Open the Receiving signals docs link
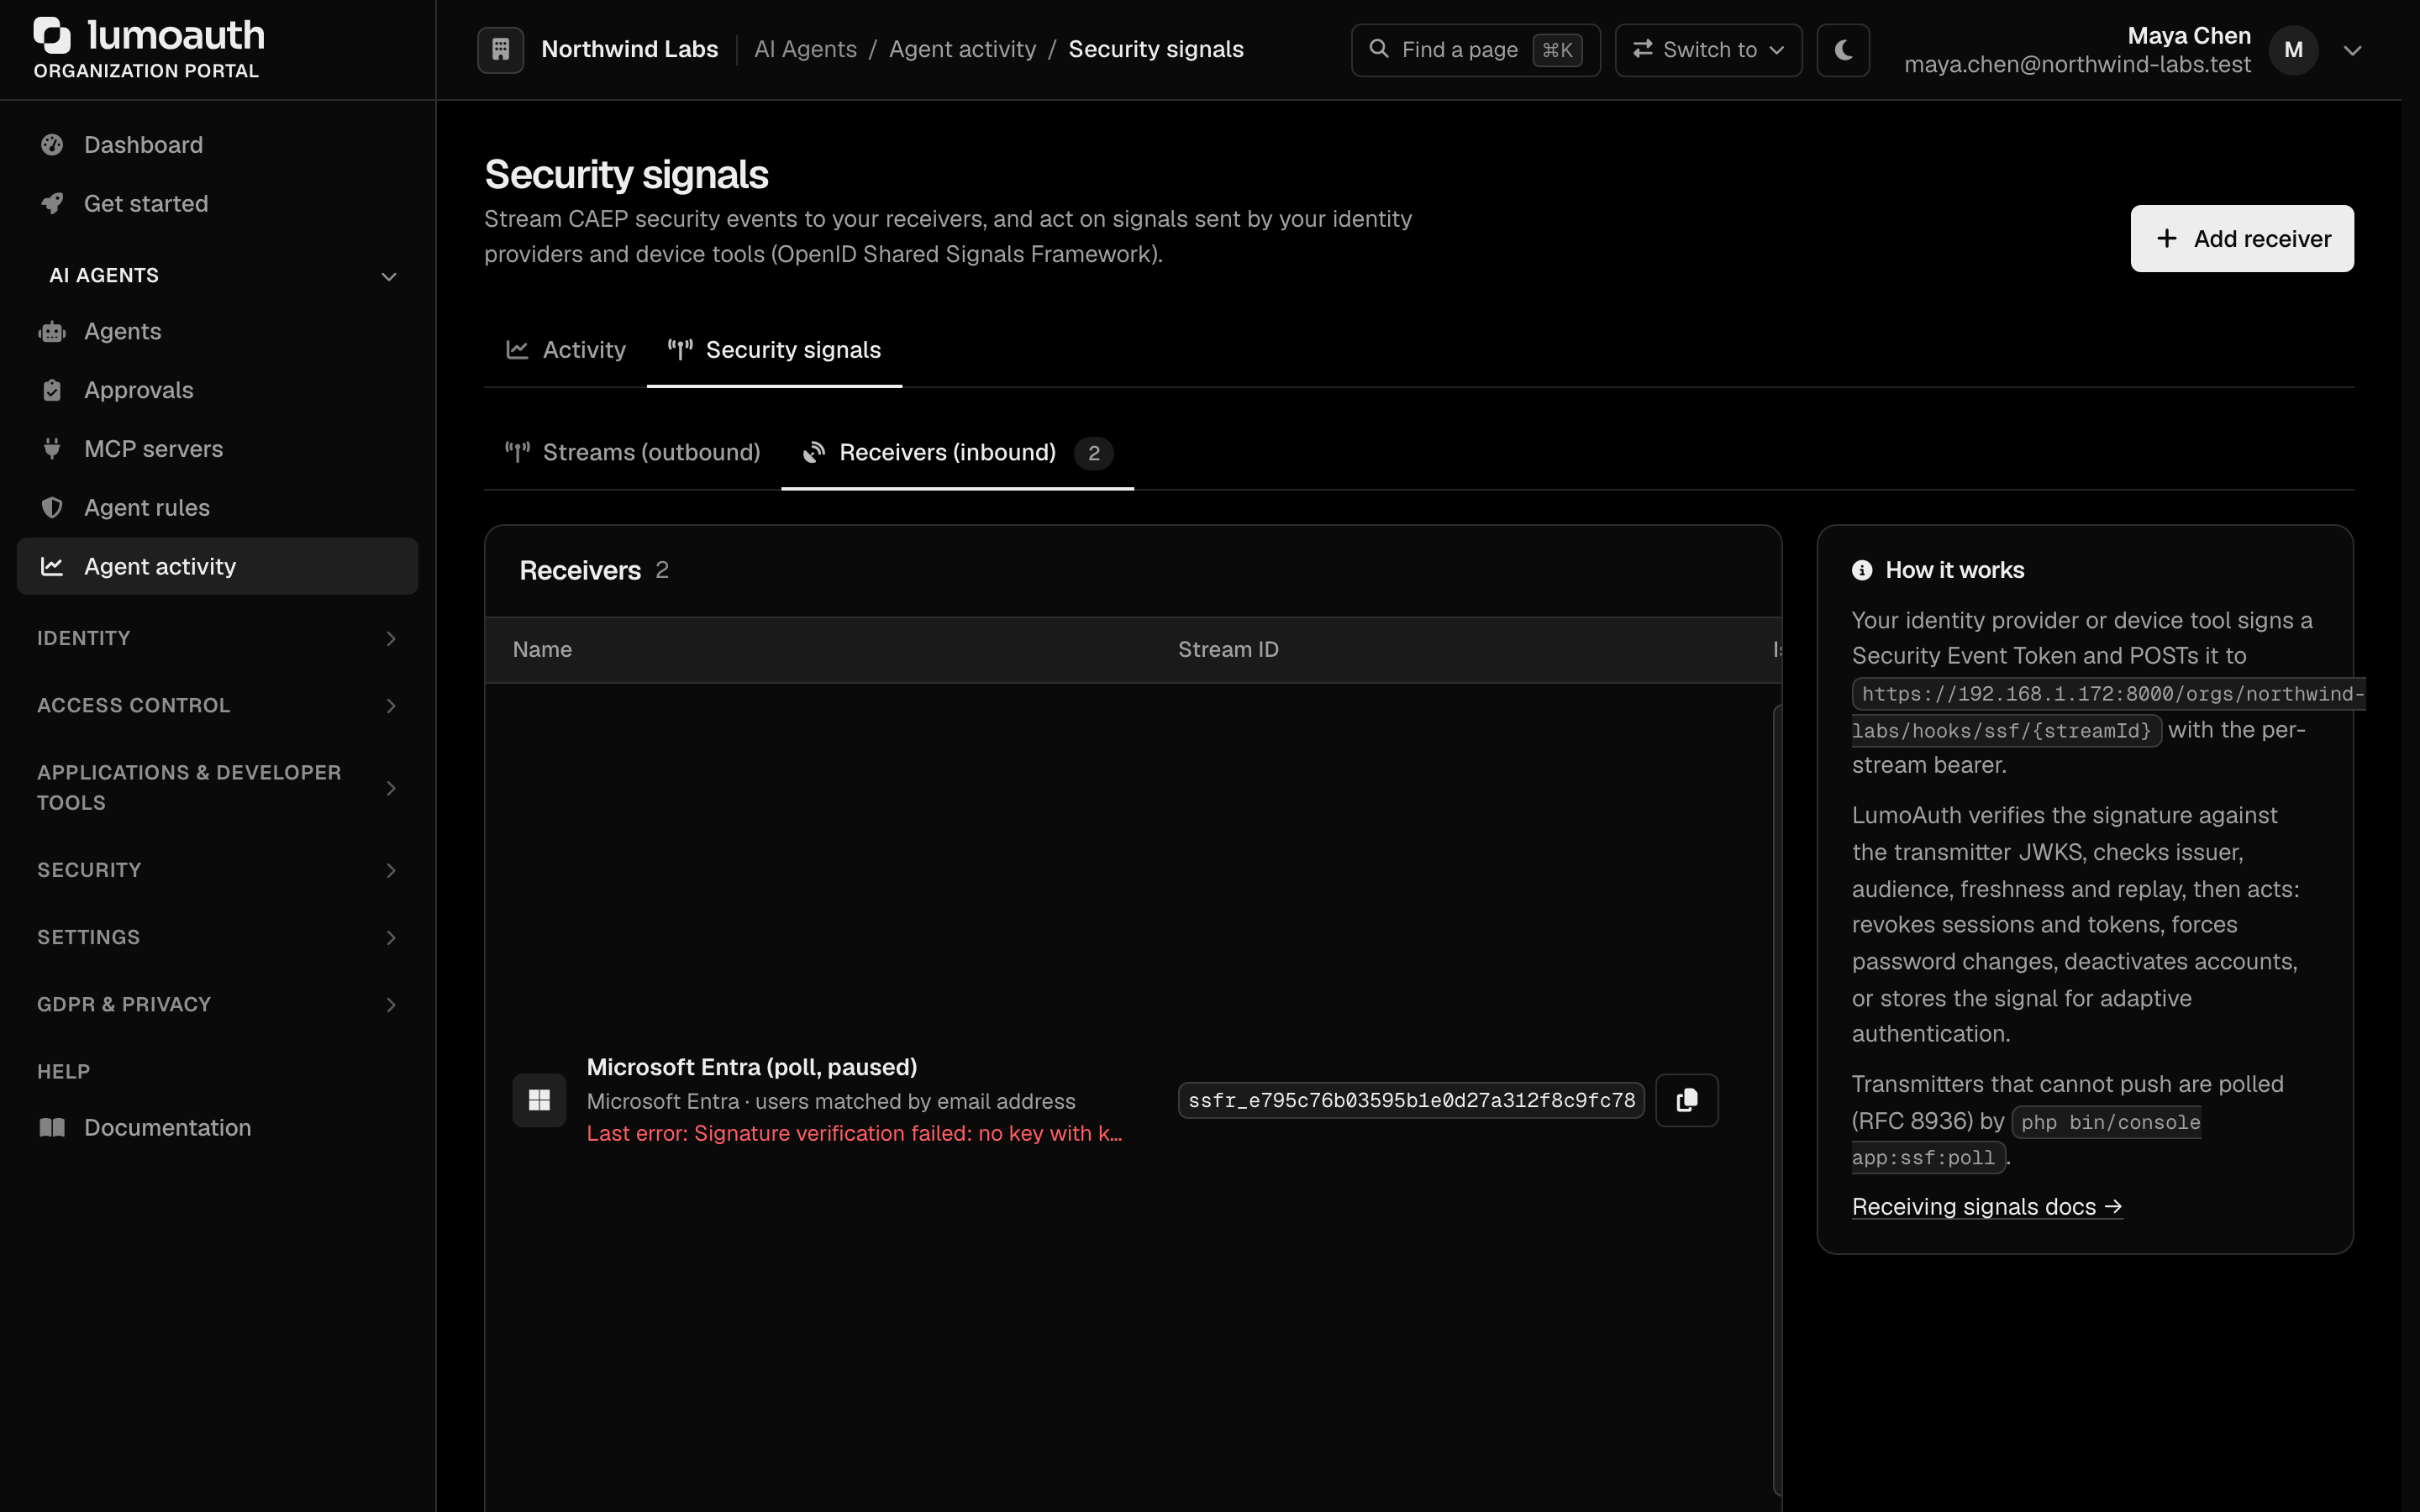The width and height of the screenshot is (2420, 1512). pyautogui.click(x=1986, y=1207)
